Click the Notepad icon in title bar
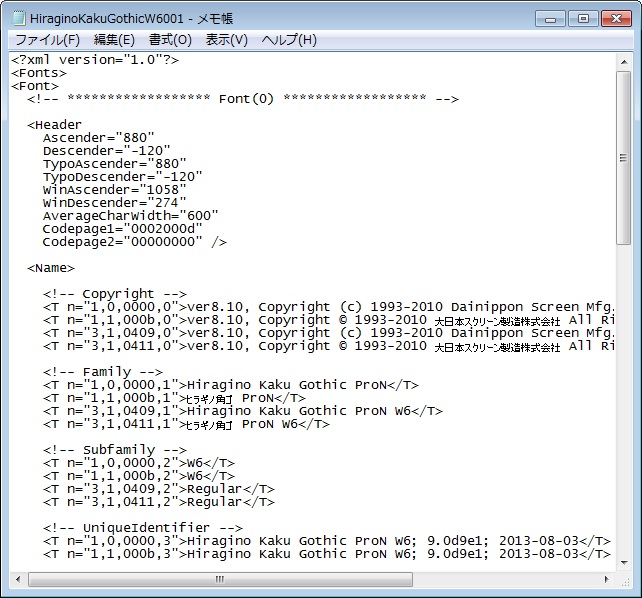This screenshot has height=598, width=642. [x=19, y=18]
